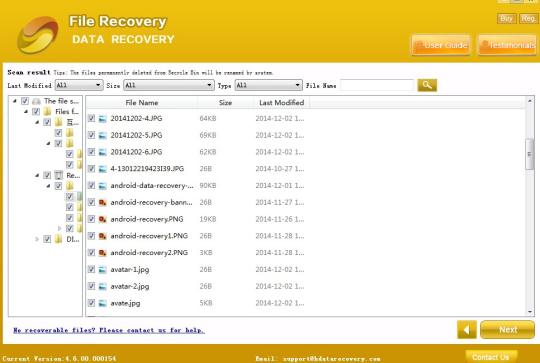Sort by the Size column header
This screenshot has width=540, height=363.
[x=225, y=103]
